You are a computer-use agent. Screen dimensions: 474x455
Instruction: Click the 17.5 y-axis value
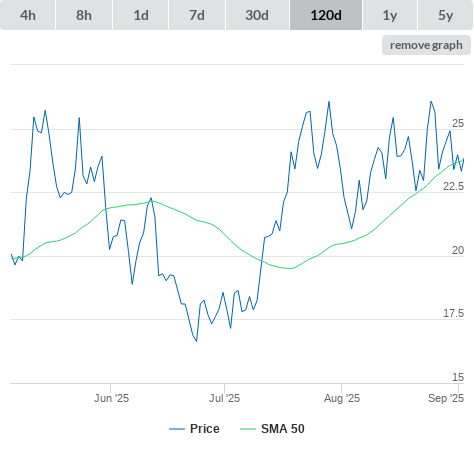click(453, 313)
